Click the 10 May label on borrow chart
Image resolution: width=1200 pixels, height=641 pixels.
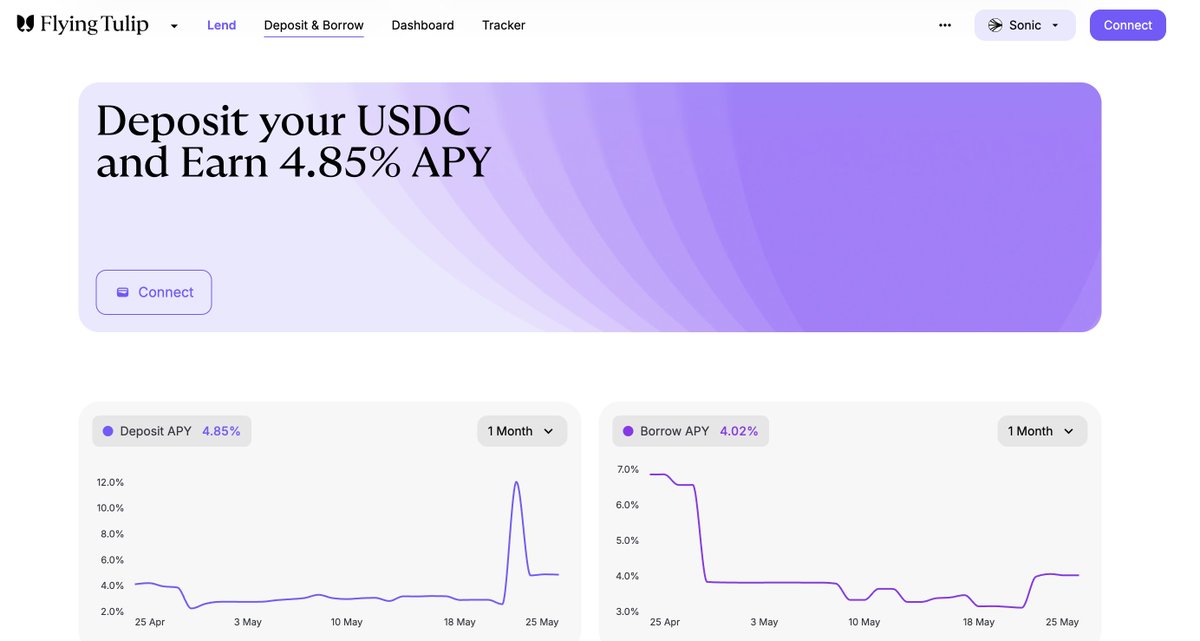coord(864,622)
